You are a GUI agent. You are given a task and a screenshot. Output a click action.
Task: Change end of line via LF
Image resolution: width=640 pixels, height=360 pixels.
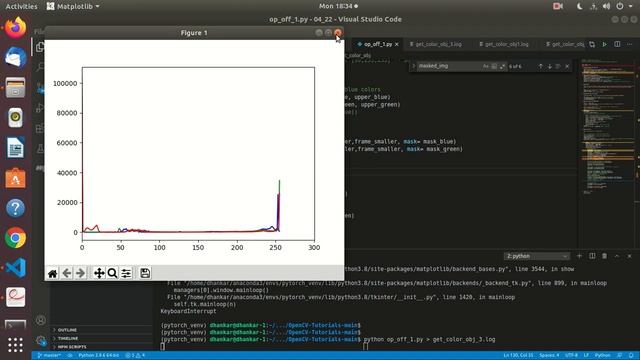coord(586,356)
